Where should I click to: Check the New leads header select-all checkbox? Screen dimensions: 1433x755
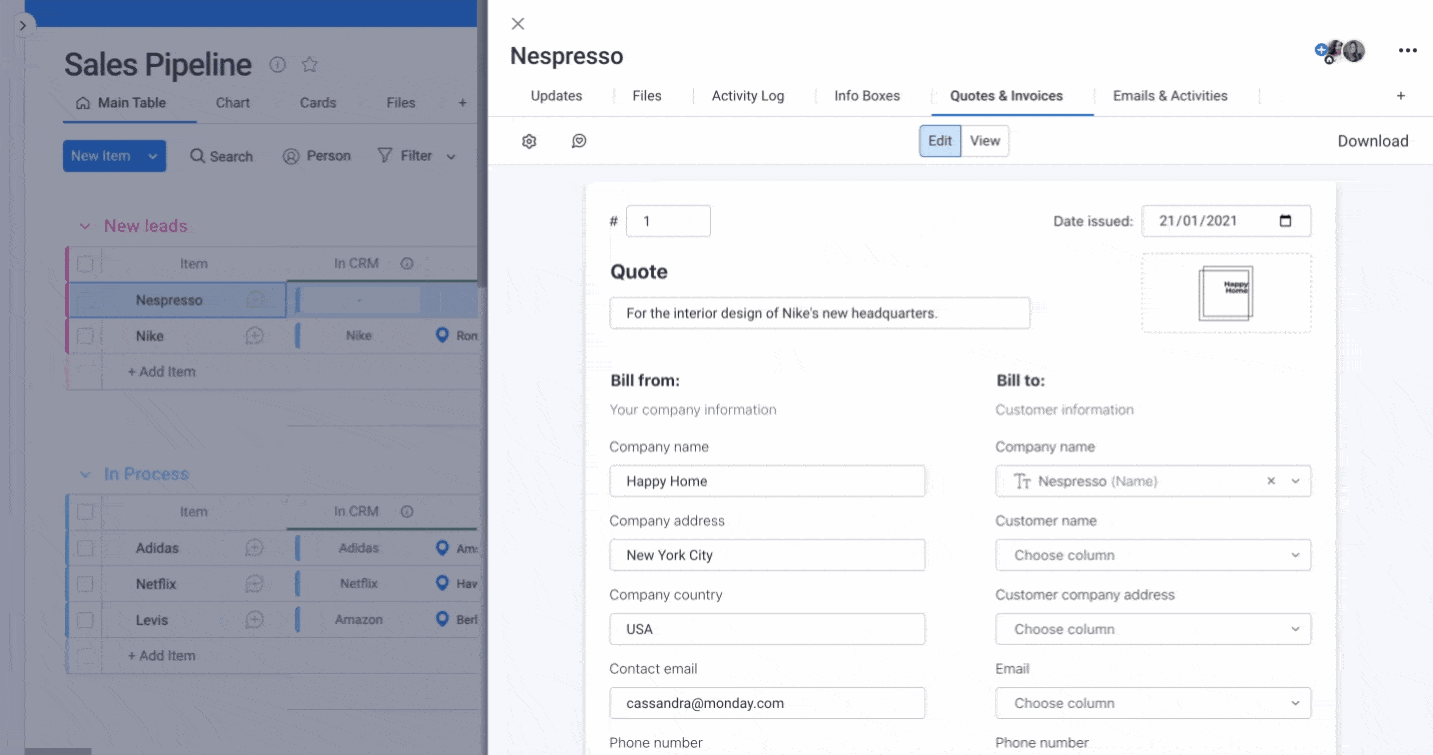click(x=85, y=264)
